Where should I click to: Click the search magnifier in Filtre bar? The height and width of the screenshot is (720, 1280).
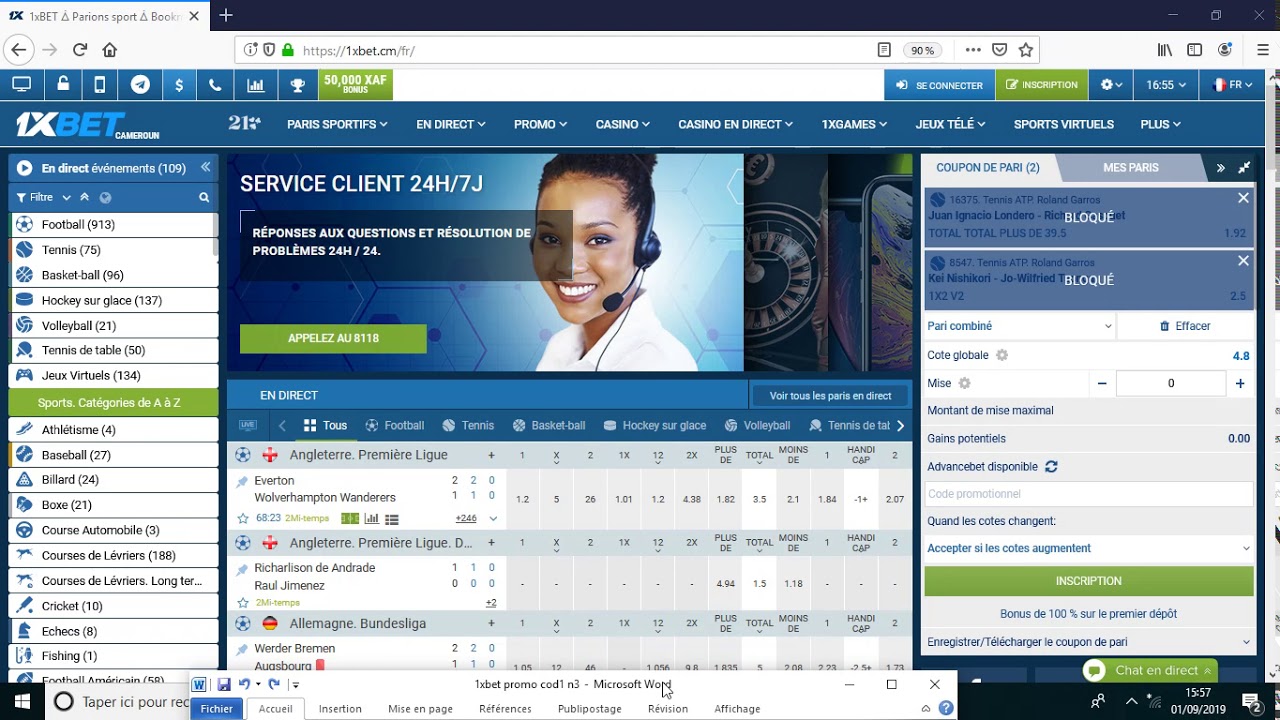tap(204, 198)
